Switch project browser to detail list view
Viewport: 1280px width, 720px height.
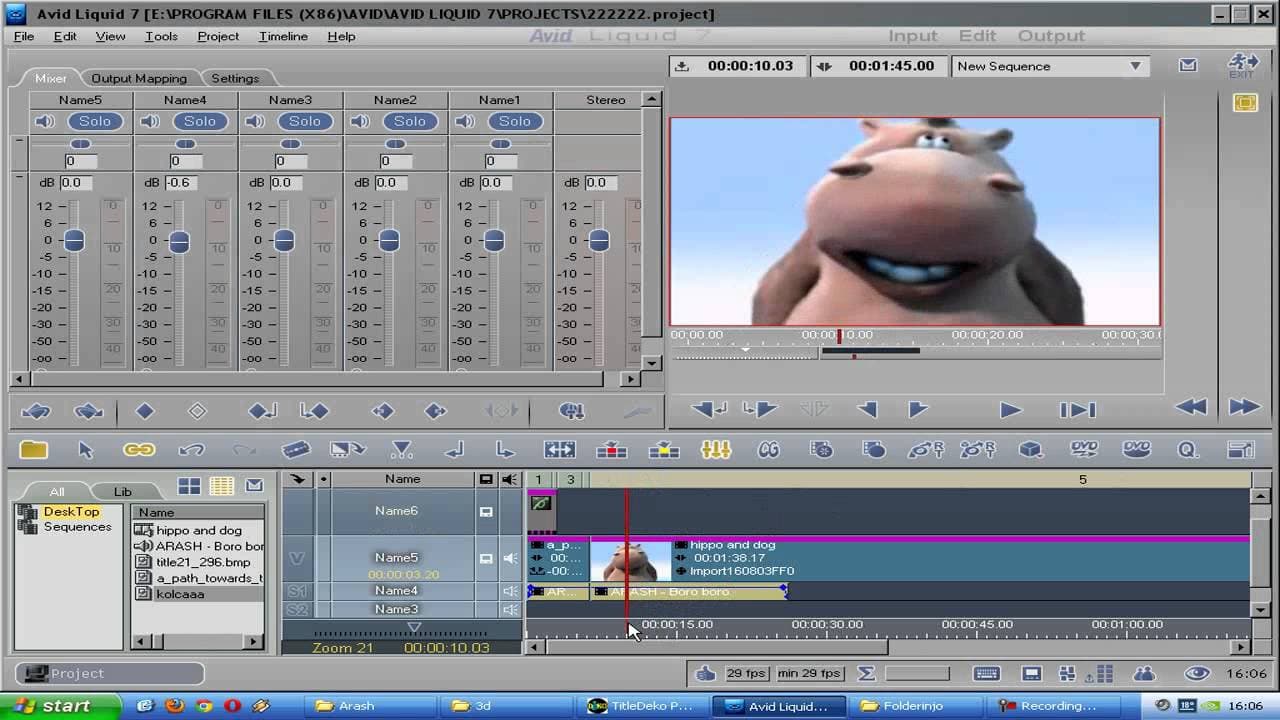tap(222, 486)
